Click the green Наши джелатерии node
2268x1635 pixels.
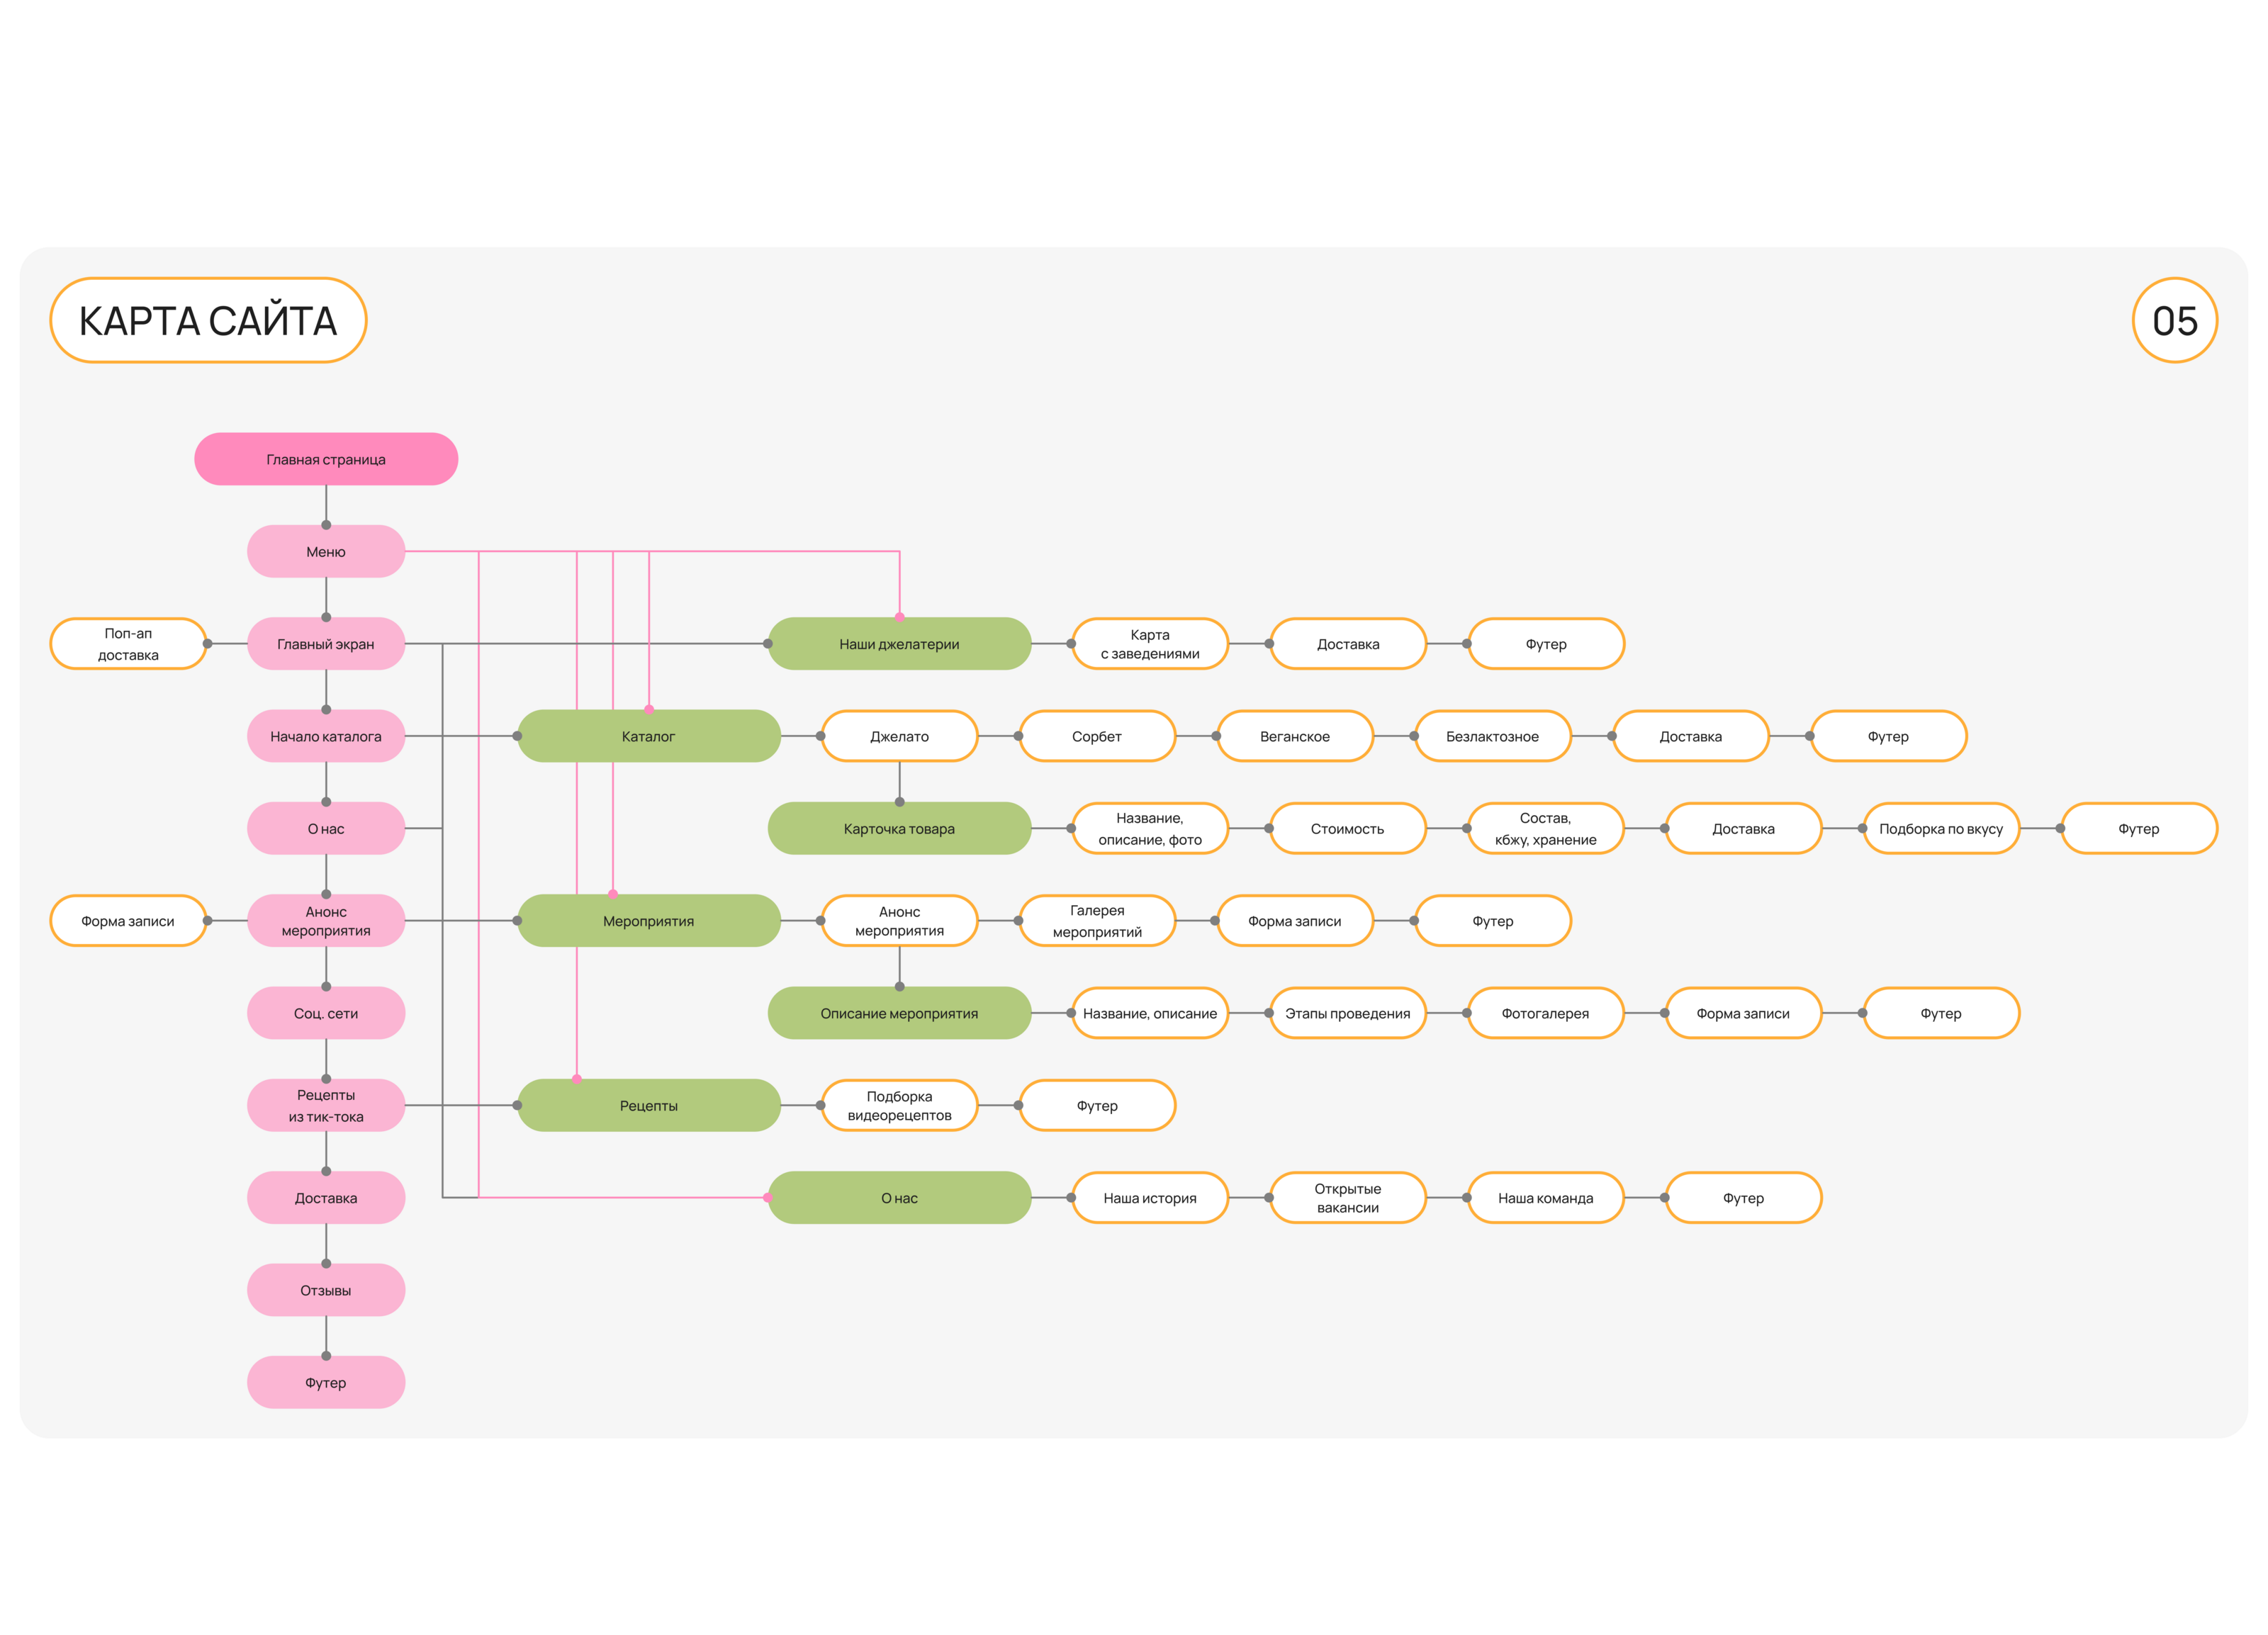pos(898,644)
